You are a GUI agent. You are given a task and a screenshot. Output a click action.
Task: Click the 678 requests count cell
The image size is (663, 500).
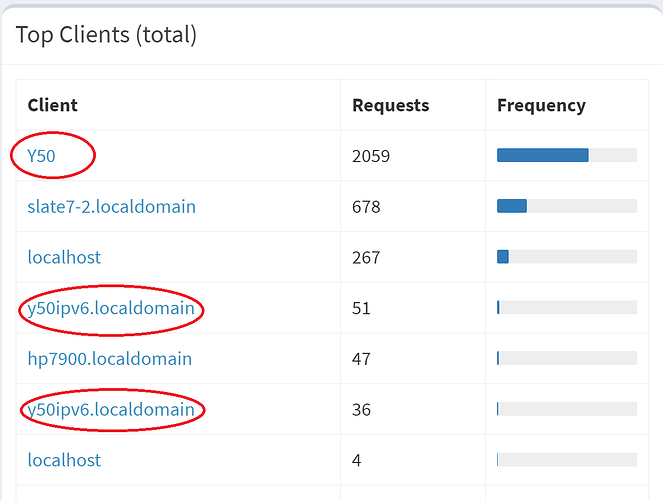(366, 207)
